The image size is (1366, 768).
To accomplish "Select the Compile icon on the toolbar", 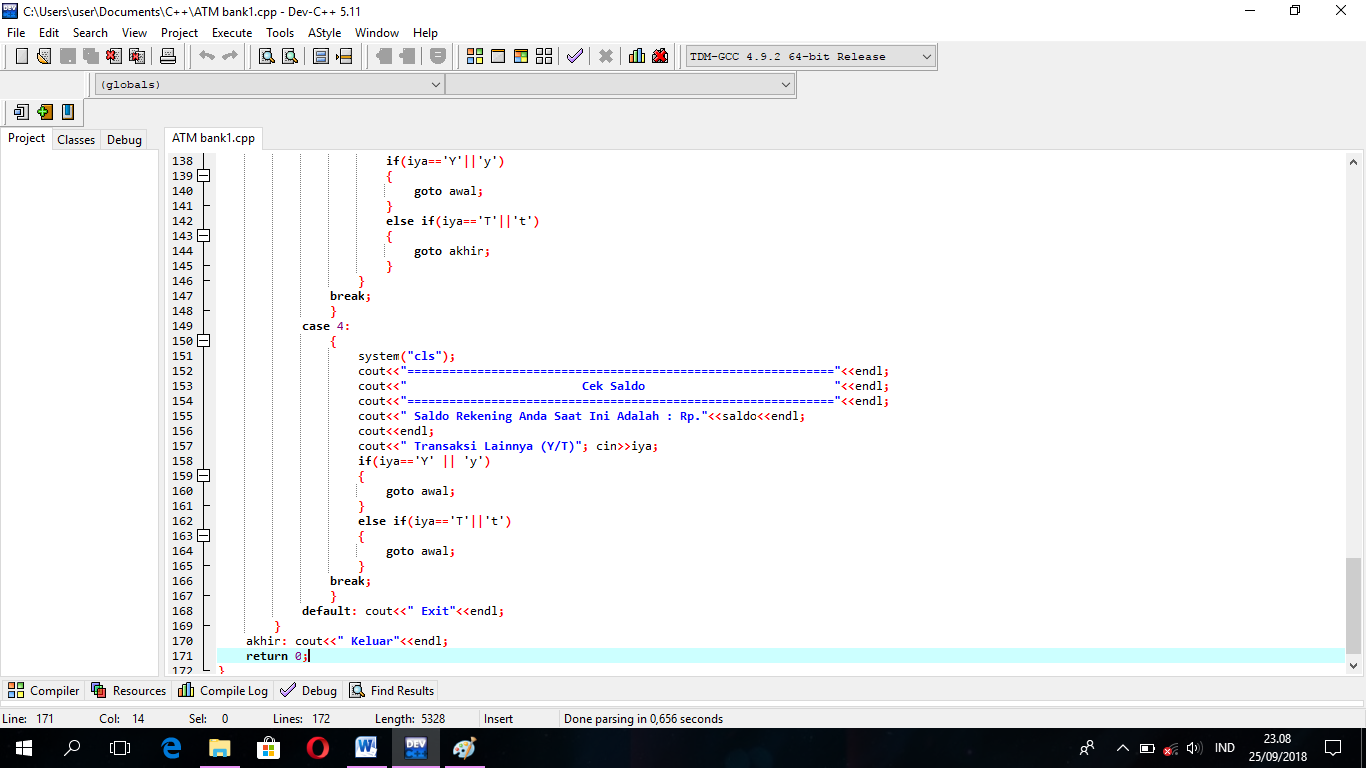I will point(474,56).
